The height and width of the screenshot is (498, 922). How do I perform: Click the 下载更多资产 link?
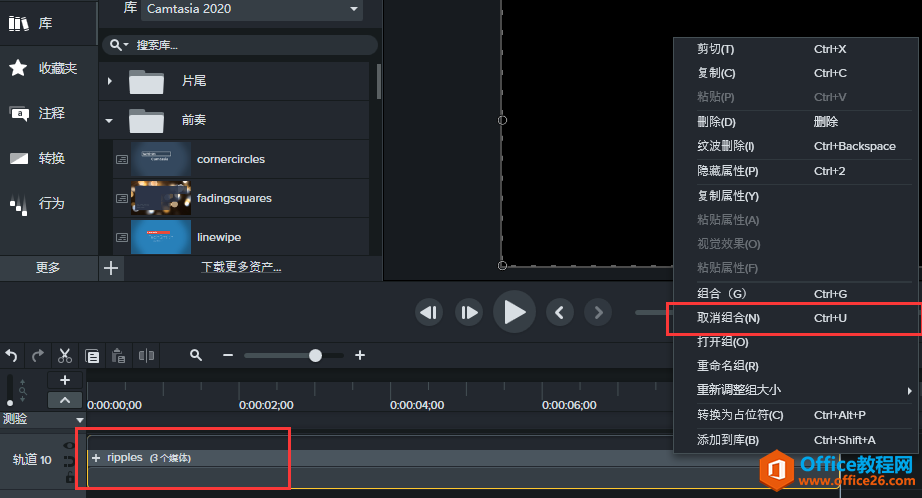click(241, 267)
